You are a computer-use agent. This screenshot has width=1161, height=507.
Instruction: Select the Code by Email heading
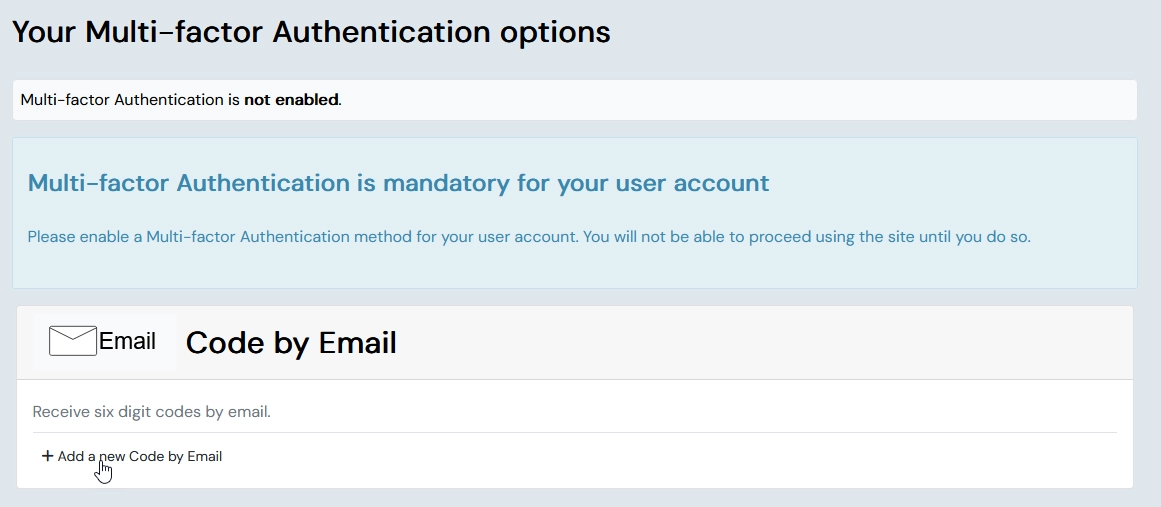[291, 343]
